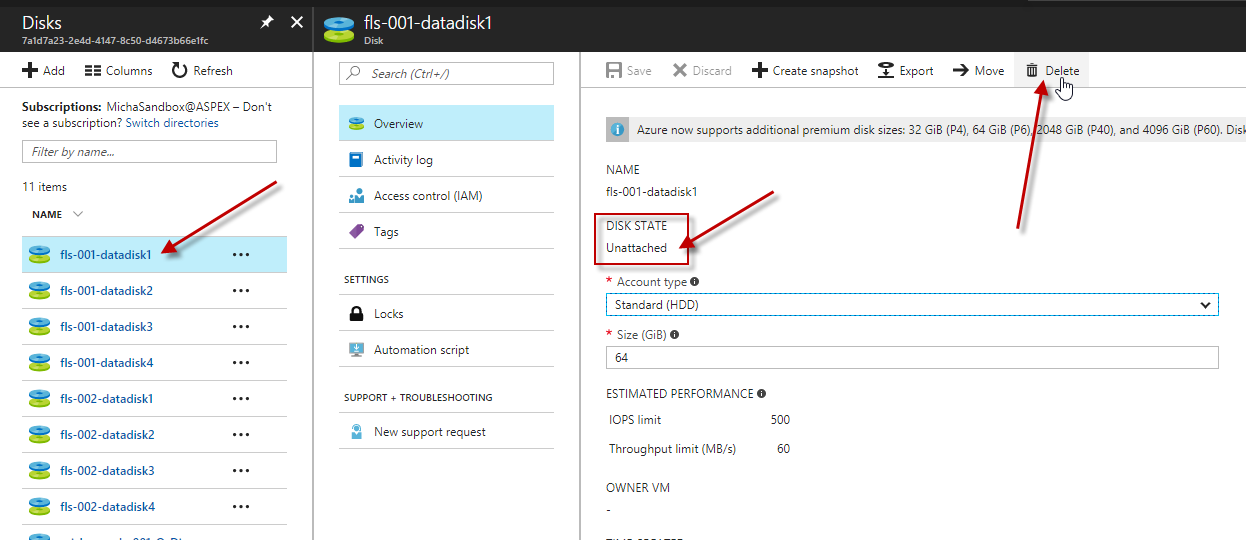1246x540 pixels.
Task: Click the 'Unattached' disk state value
Action: [636, 248]
